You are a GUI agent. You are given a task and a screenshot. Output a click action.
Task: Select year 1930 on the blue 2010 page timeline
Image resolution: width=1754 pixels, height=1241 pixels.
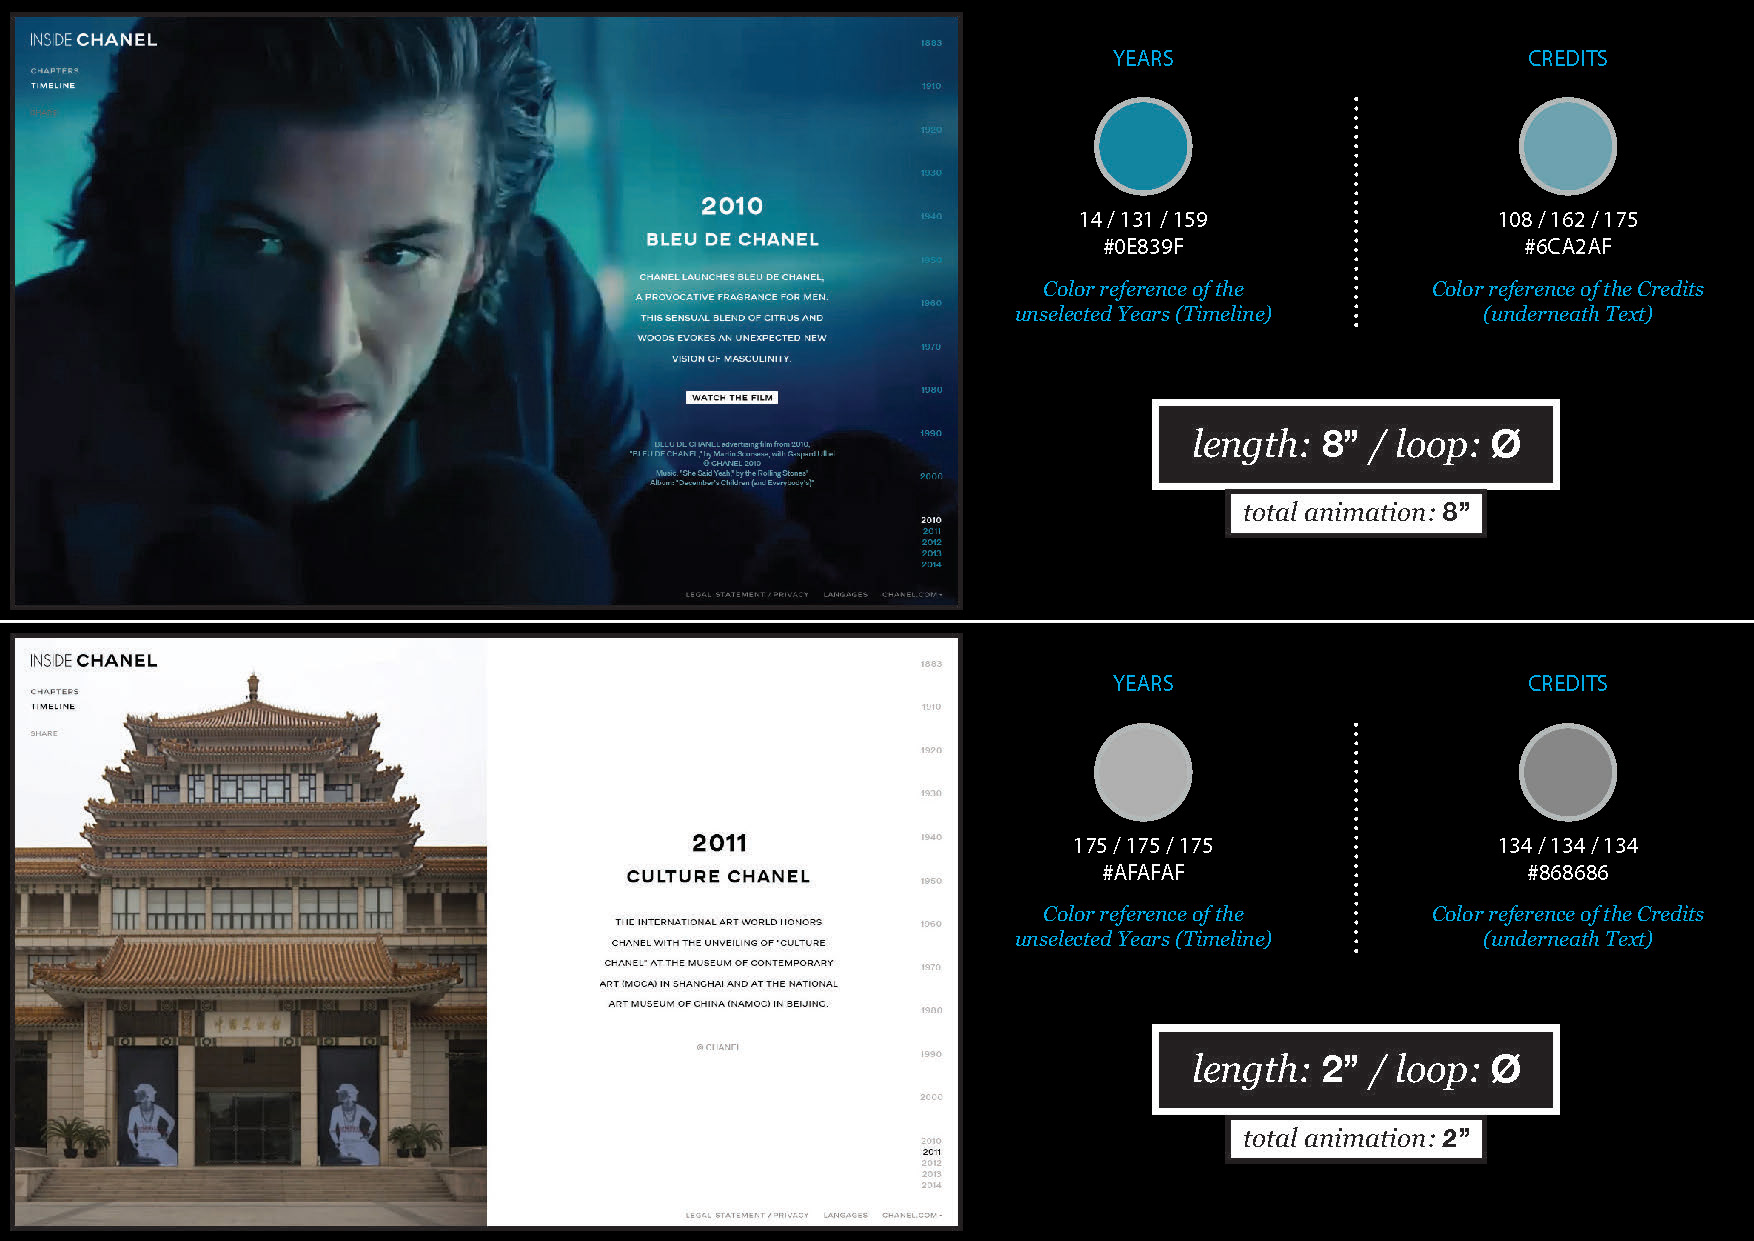pos(931,173)
